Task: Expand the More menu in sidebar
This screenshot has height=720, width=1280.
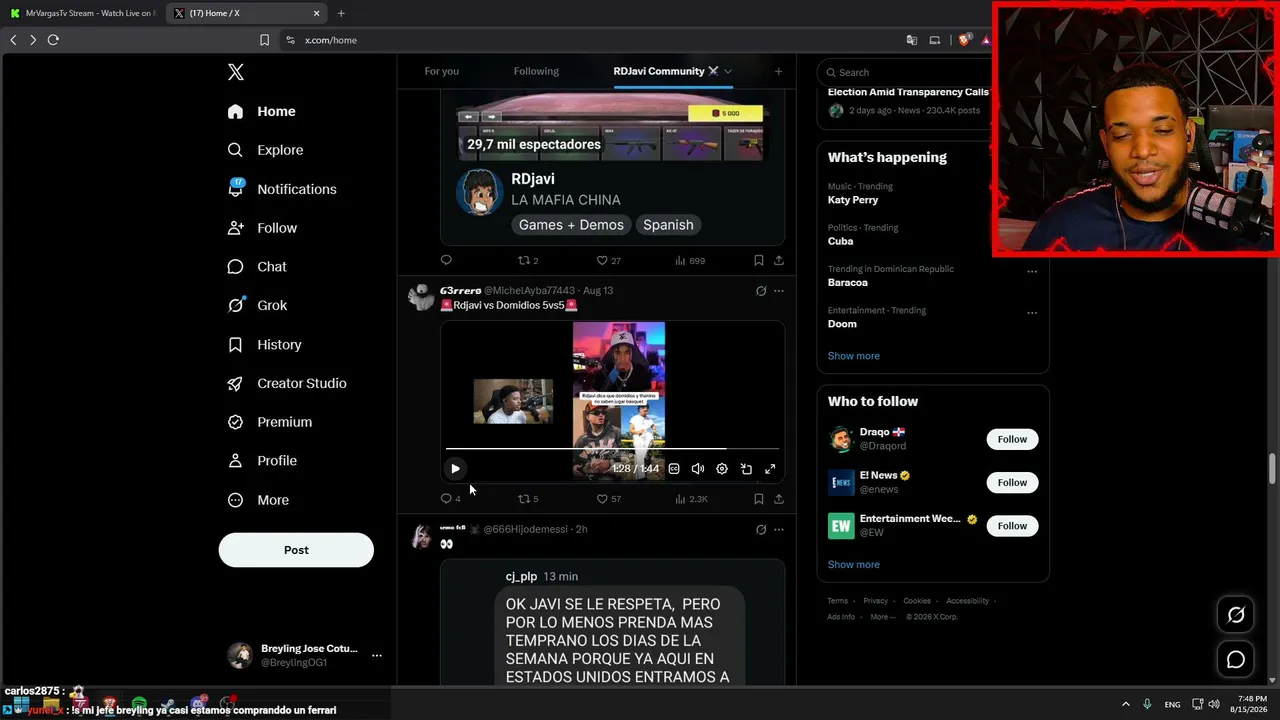Action: pos(258,500)
